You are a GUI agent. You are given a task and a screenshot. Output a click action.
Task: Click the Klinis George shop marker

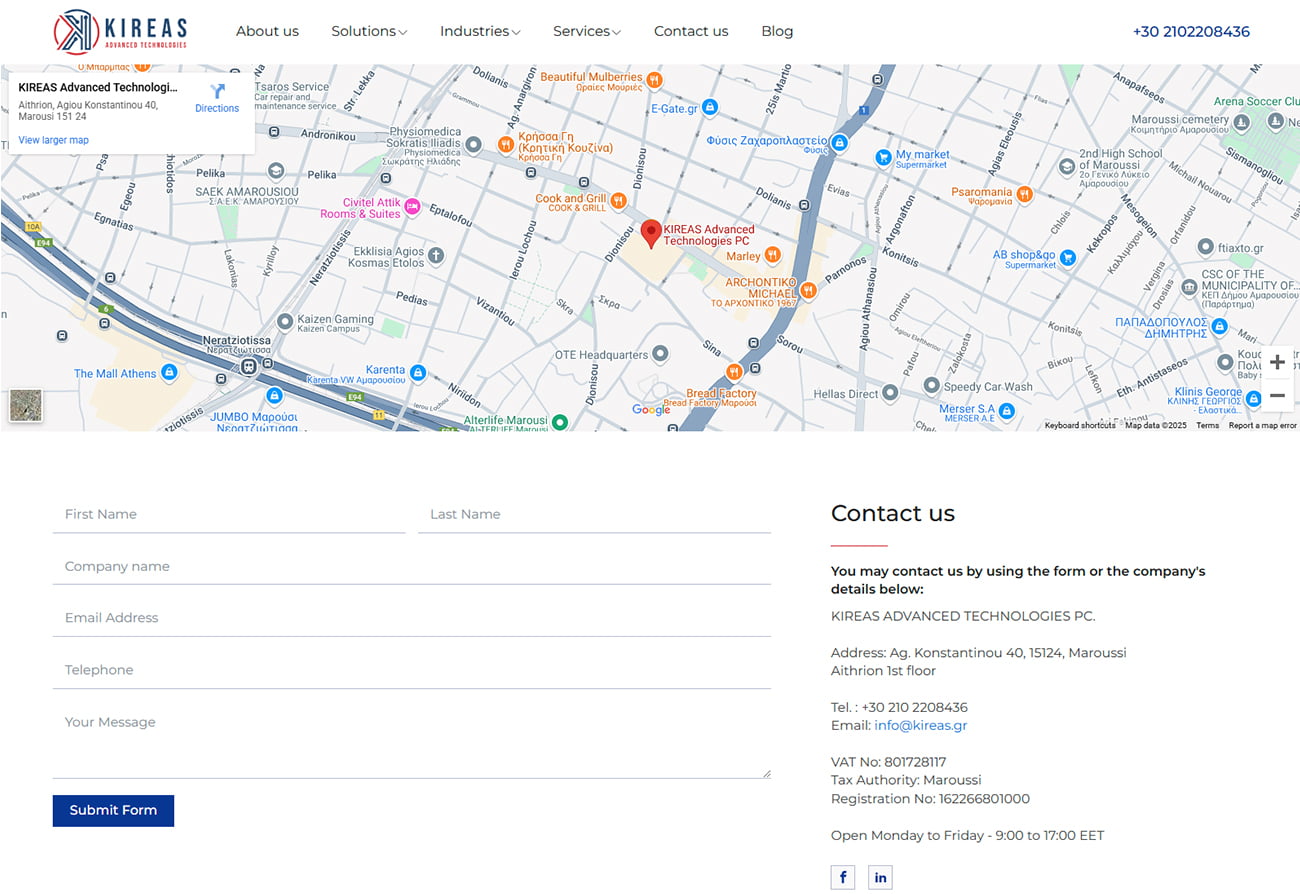pyautogui.click(x=1253, y=398)
